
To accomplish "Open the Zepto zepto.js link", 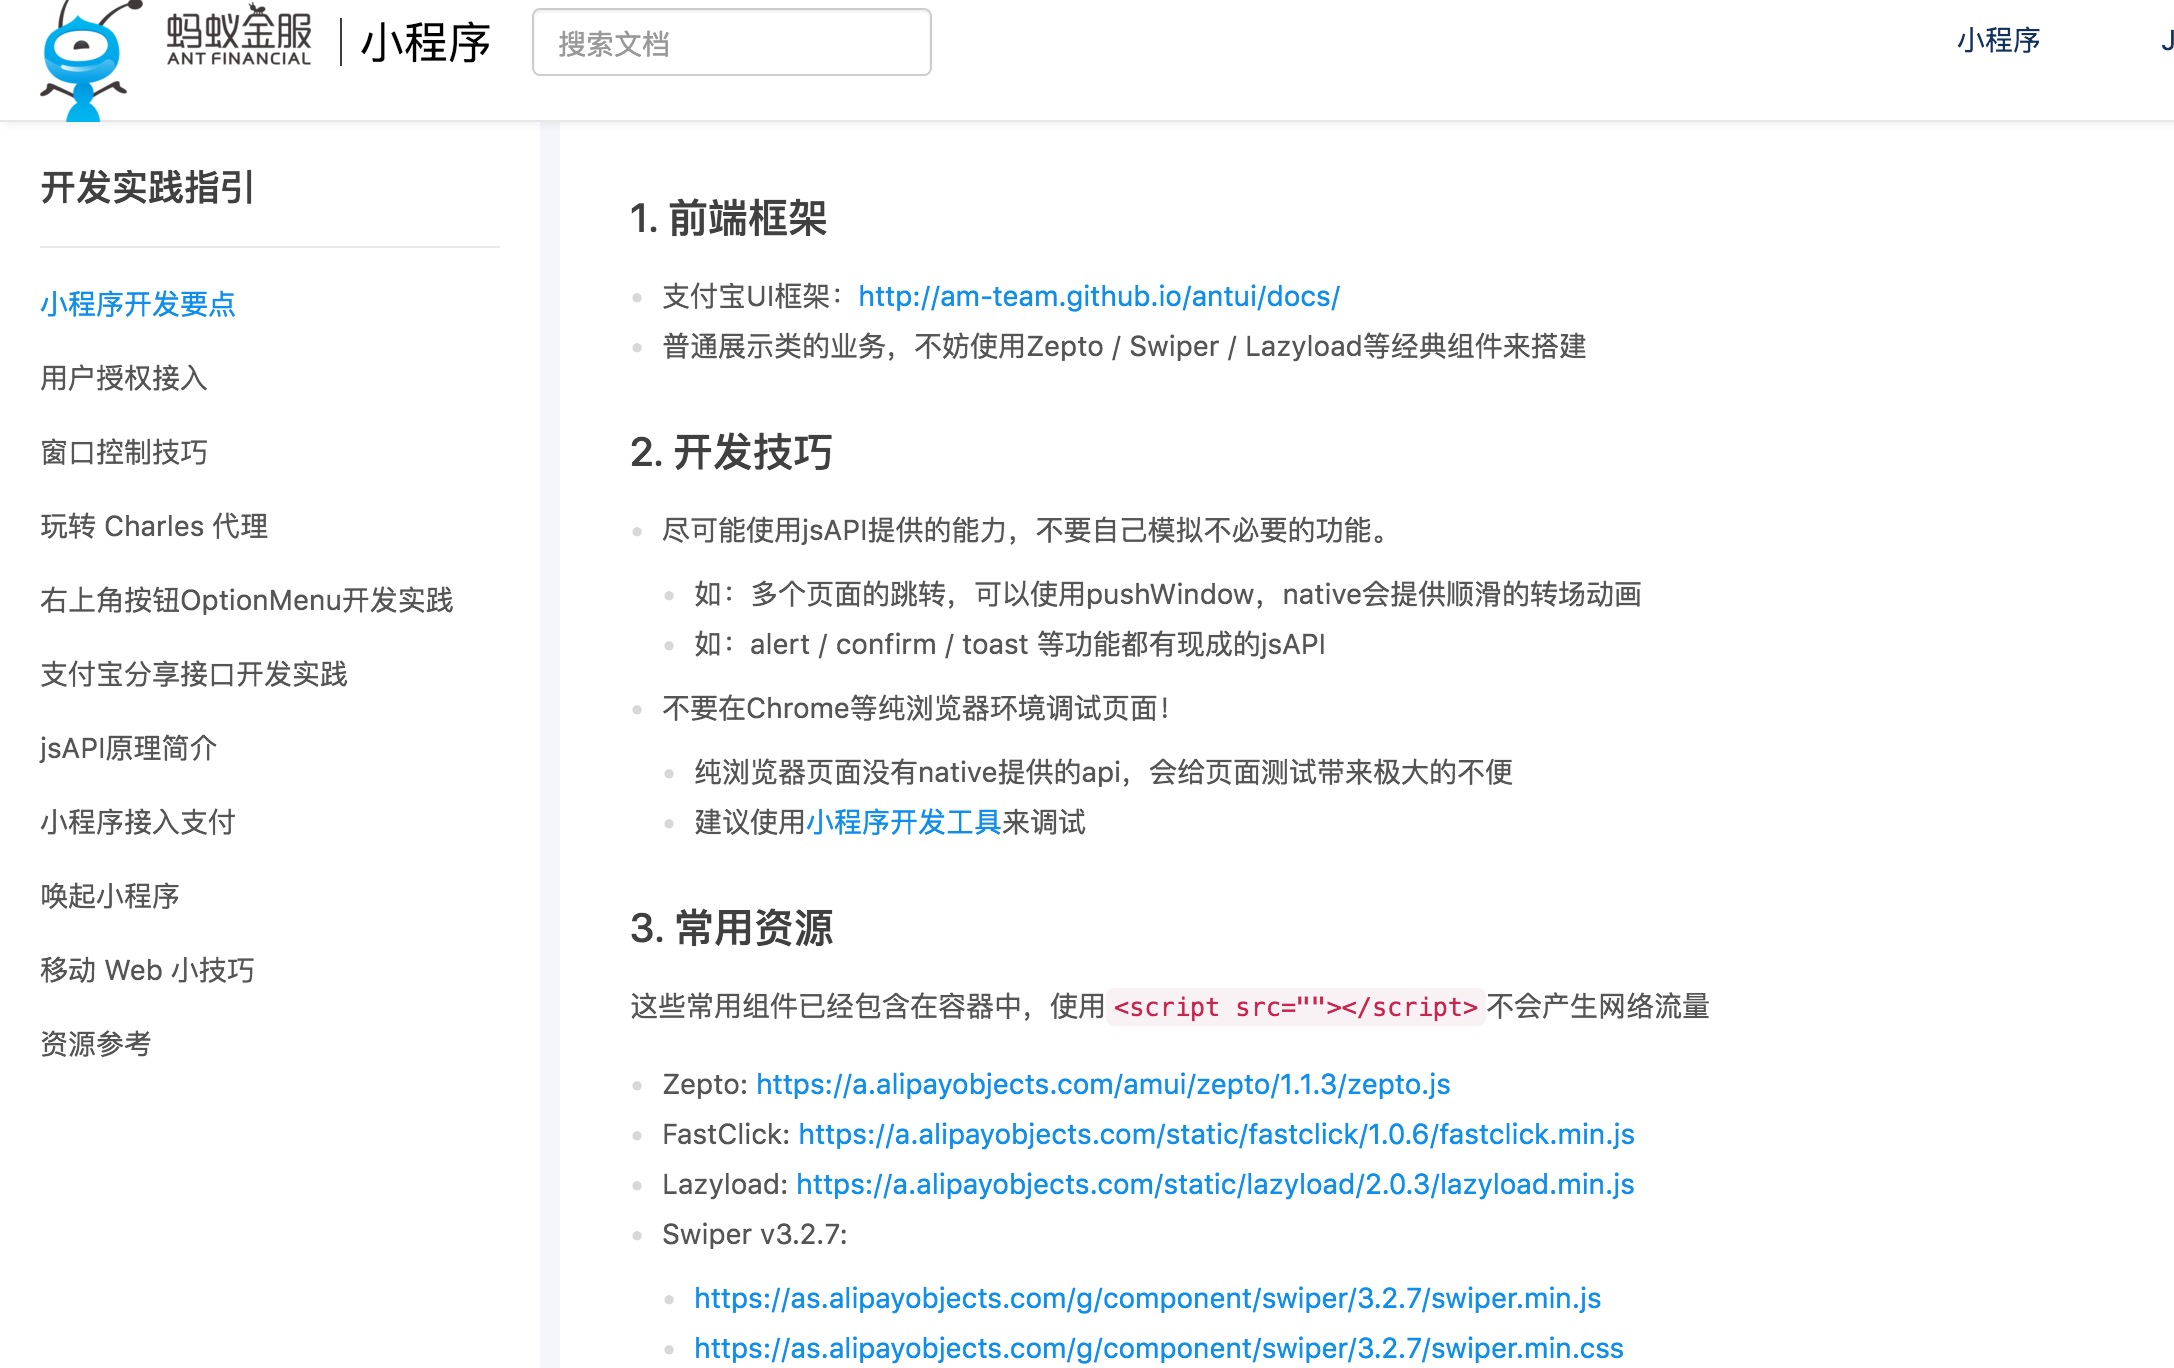I will click(x=1103, y=1084).
